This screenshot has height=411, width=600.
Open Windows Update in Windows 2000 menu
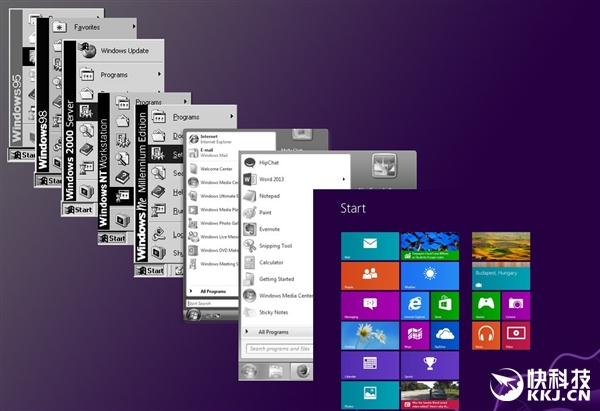[x=120, y=51]
